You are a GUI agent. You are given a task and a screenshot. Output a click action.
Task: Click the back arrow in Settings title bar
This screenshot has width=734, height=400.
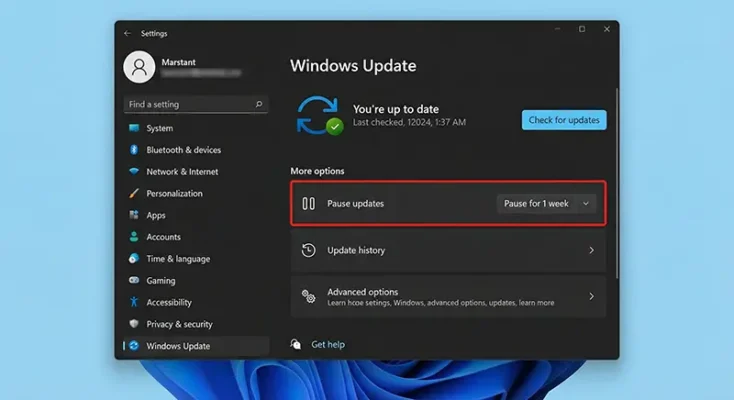(x=127, y=33)
